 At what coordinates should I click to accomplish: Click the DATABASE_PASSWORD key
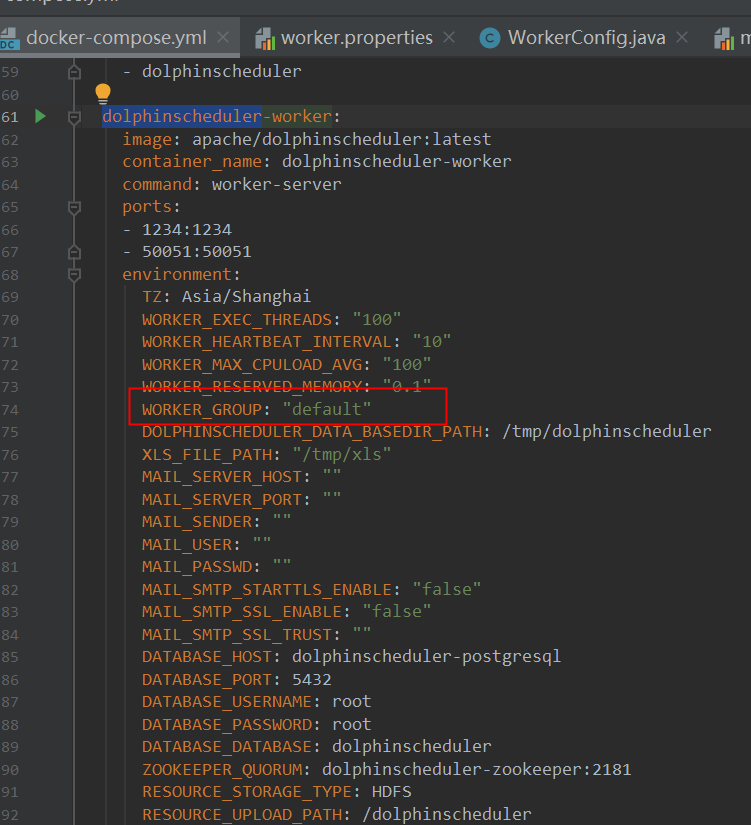click(227, 725)
